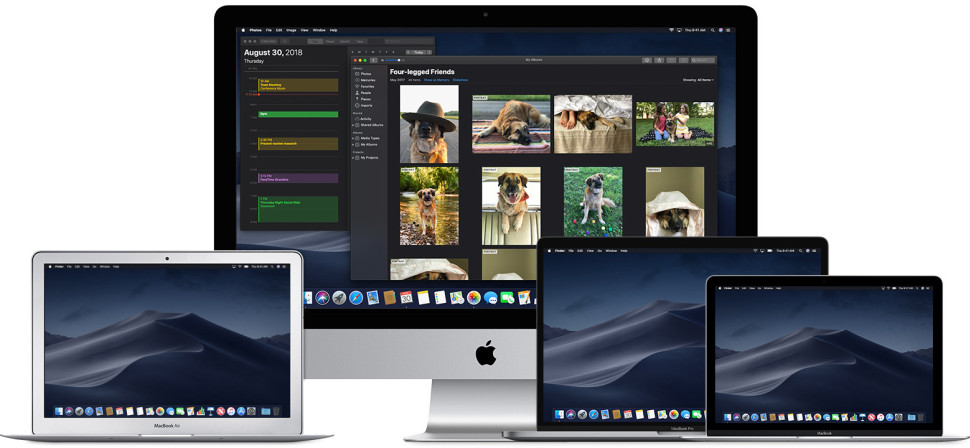The image size is (970, 448).
Task: Select photo of dog wearing hat
Action: pyautogui.click(x=429, y=124)
